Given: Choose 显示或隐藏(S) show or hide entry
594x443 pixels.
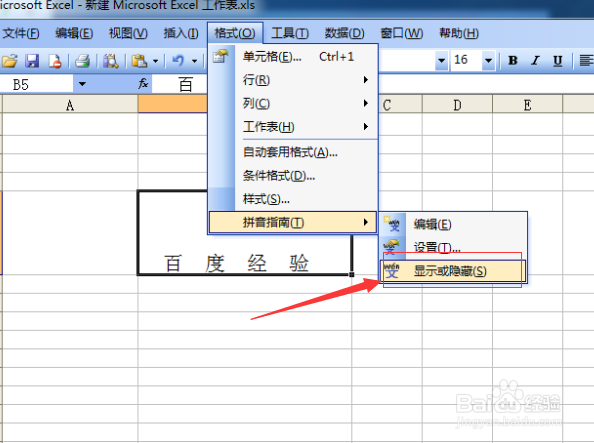Looking at the screenshot, I should pos(454,271).
